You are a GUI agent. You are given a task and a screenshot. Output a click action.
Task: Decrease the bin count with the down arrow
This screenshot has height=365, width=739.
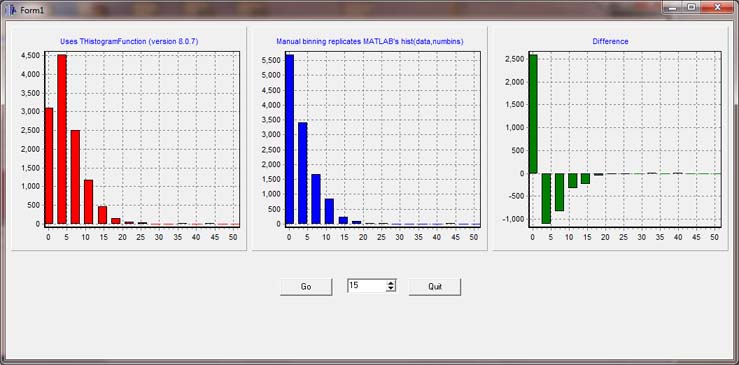pos(391,288)
